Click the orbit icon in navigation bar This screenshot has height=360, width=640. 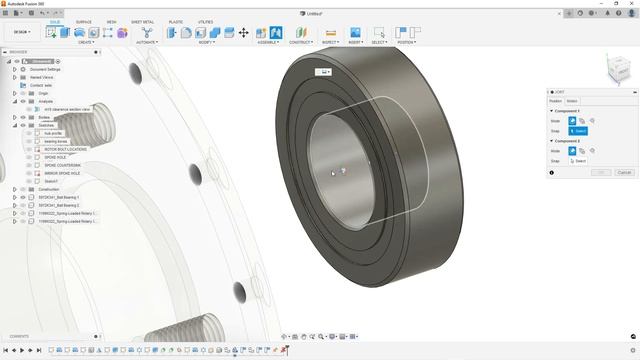[284, 336]
